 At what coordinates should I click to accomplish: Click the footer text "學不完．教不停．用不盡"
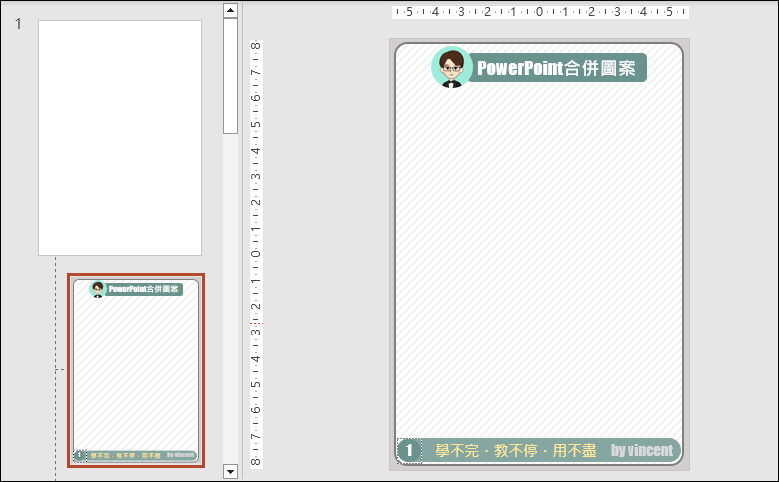click(x=516, y=451)
